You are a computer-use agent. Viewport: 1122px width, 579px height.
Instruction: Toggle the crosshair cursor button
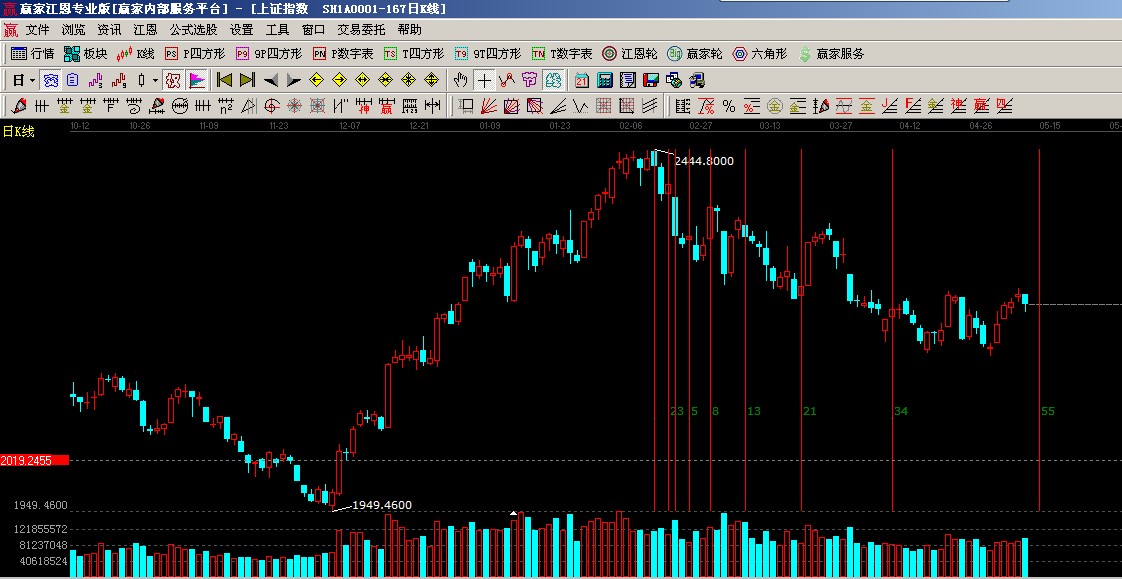point(484,80)
